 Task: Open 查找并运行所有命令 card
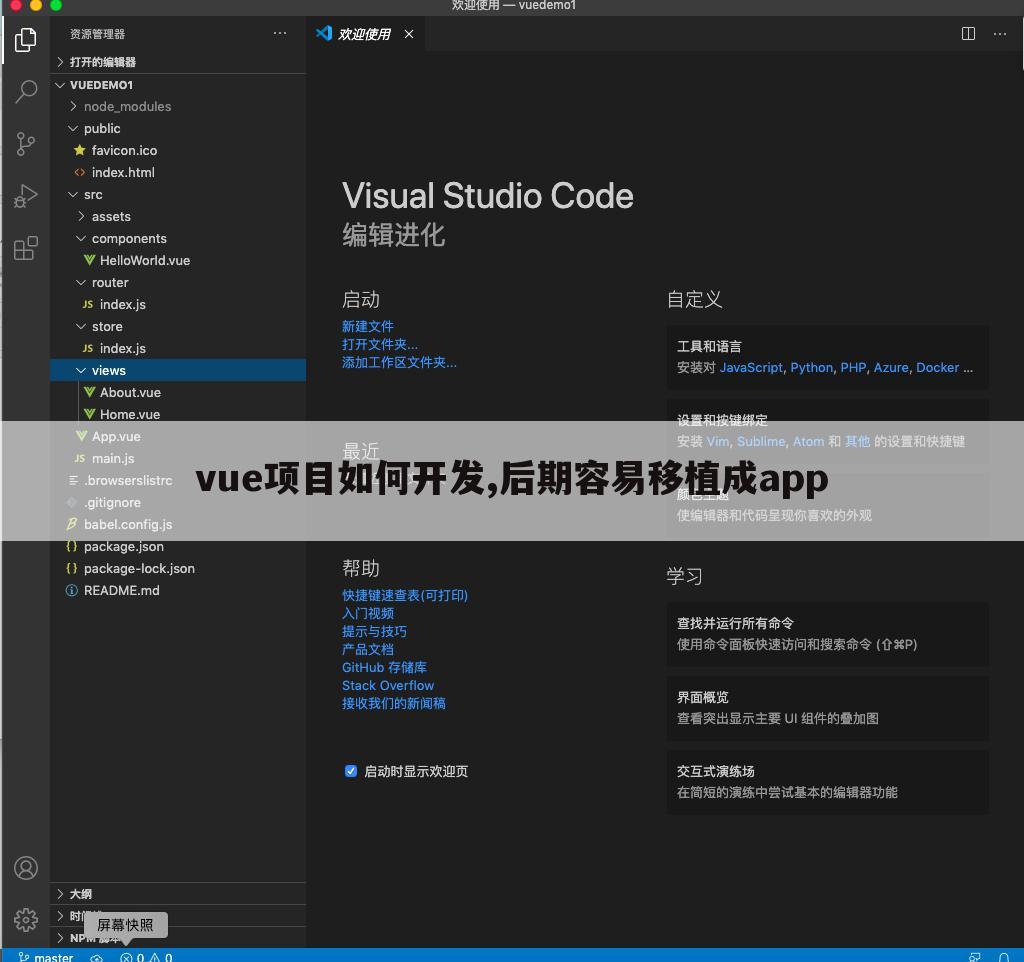click(x=827, y=634)
